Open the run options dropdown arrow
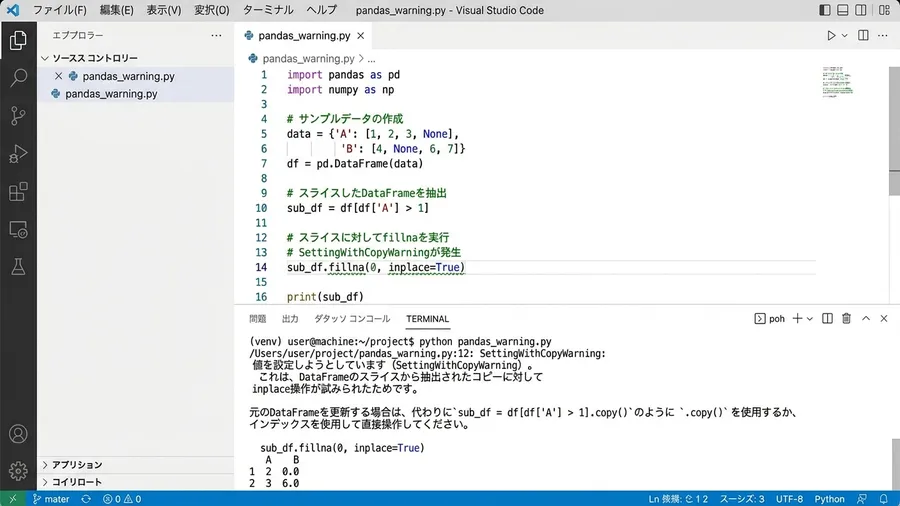 844,36
